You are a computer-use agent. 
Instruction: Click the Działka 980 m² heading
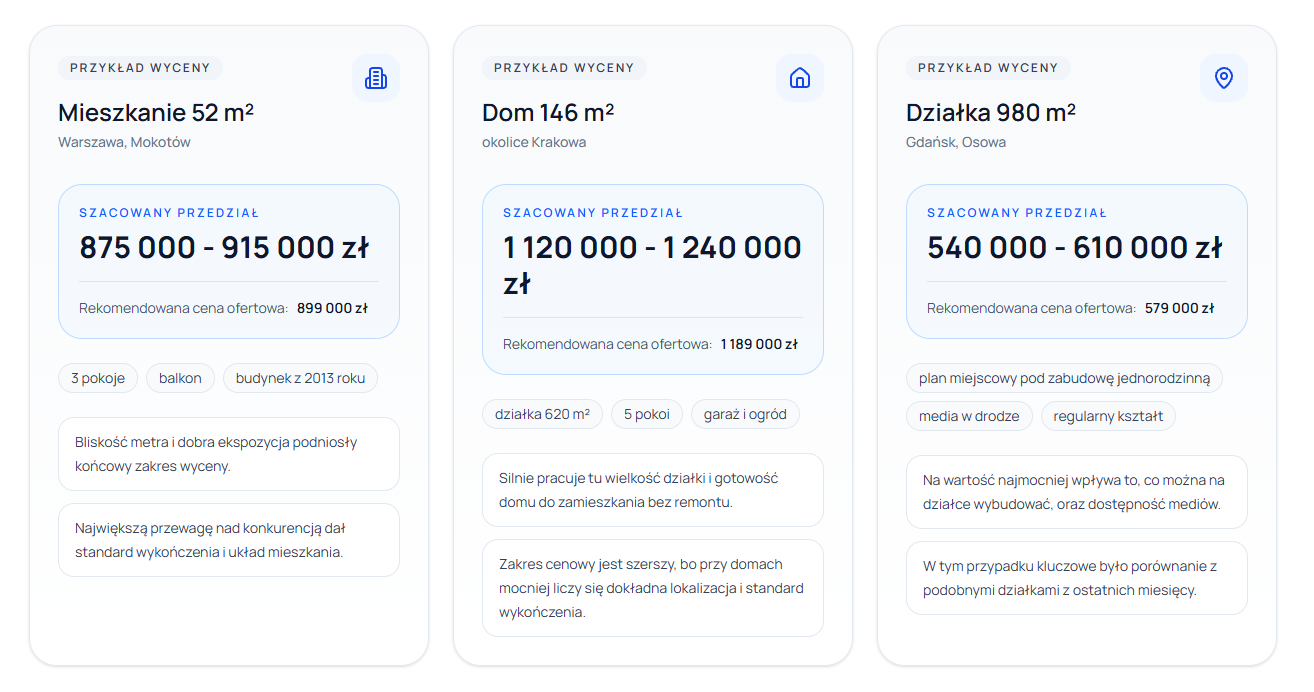991,112
